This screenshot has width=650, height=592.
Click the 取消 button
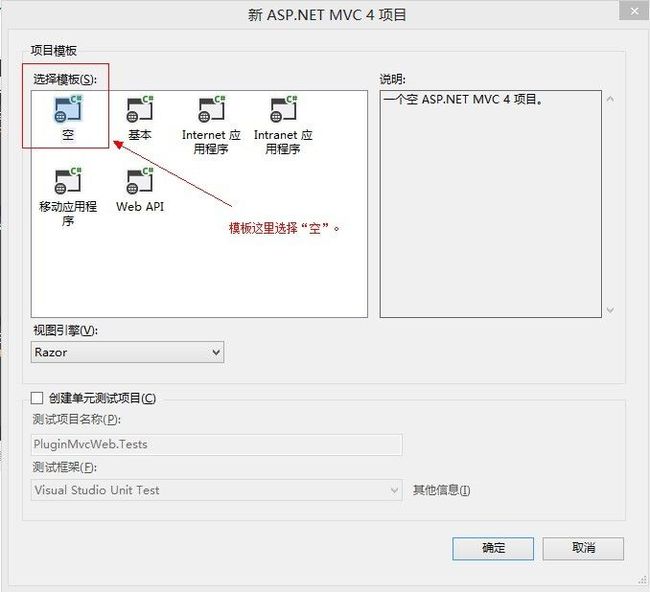point(583,548)
